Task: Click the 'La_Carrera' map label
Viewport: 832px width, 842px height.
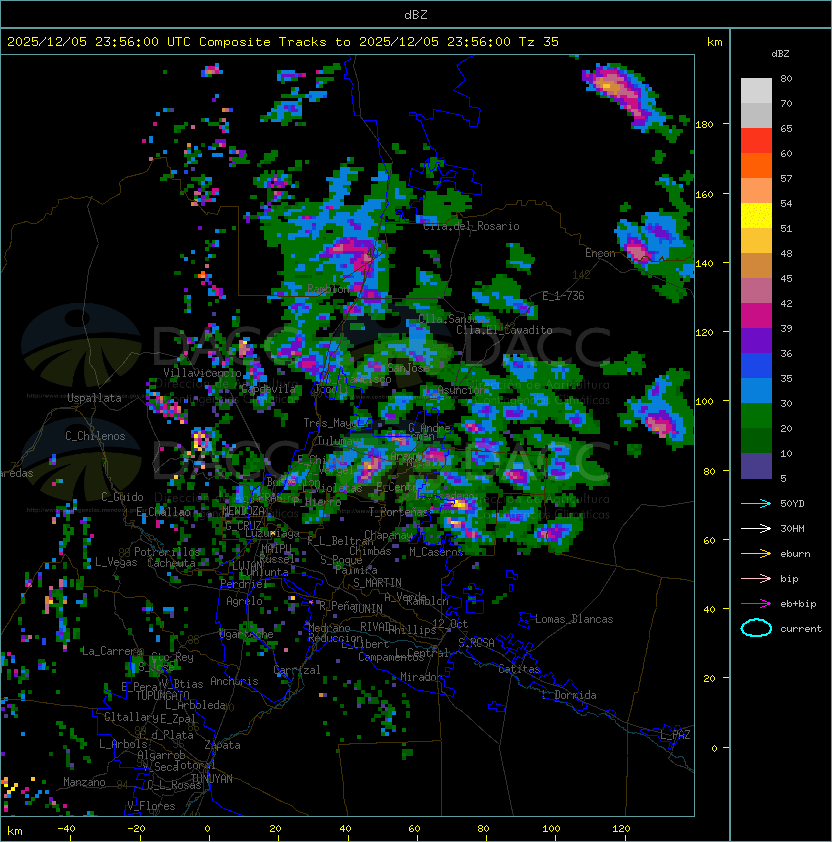Action: 112,651
